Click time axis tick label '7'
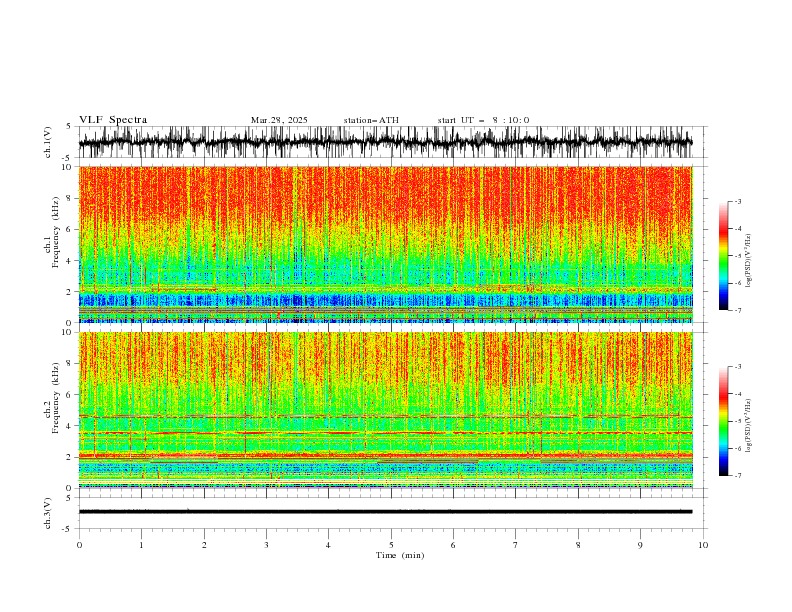The image size is (792, 612). [x=516, y=545]
